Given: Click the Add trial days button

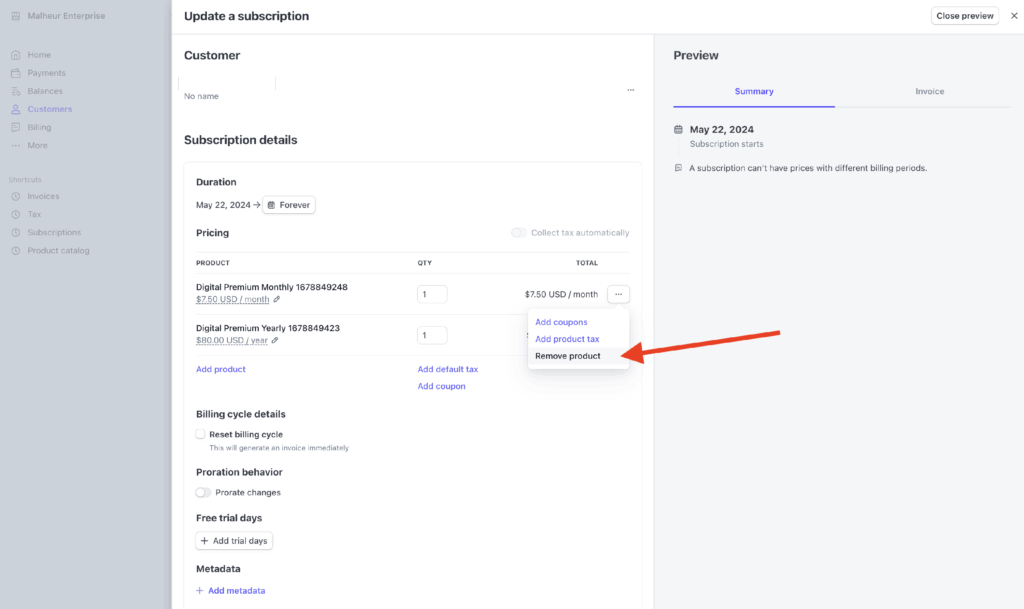Looking at the screenshot, I should pos(234,541).
